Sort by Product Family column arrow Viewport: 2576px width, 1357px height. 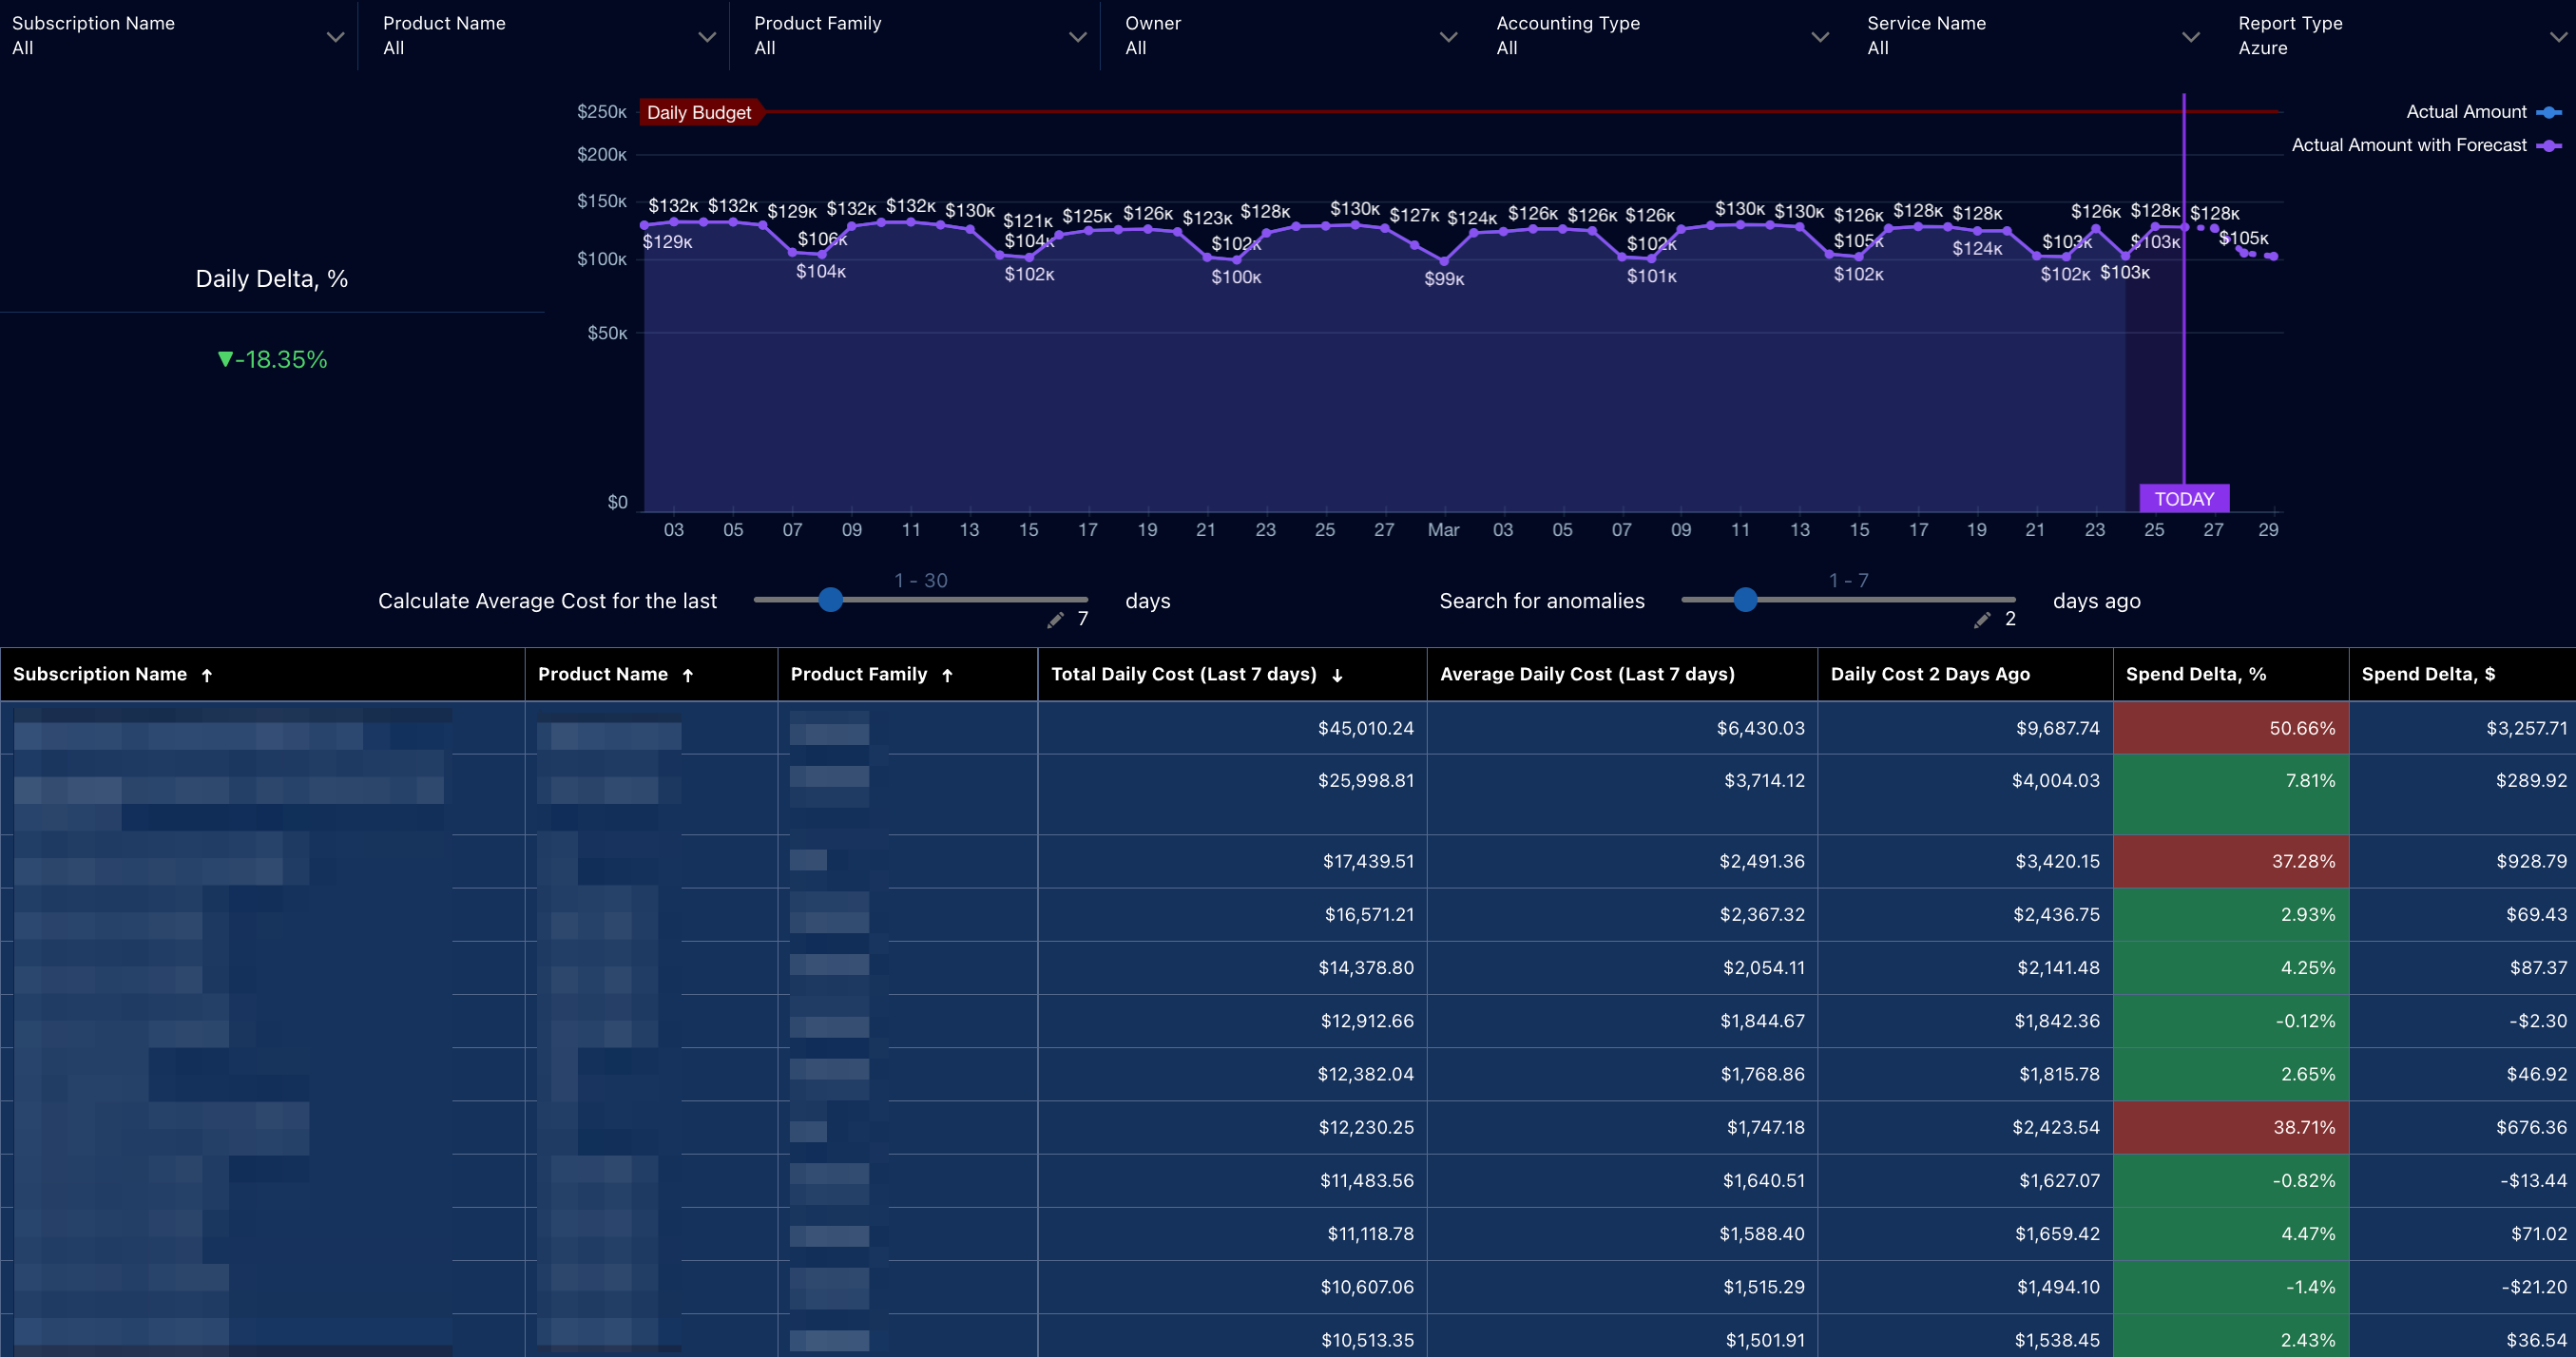[947, 676]
